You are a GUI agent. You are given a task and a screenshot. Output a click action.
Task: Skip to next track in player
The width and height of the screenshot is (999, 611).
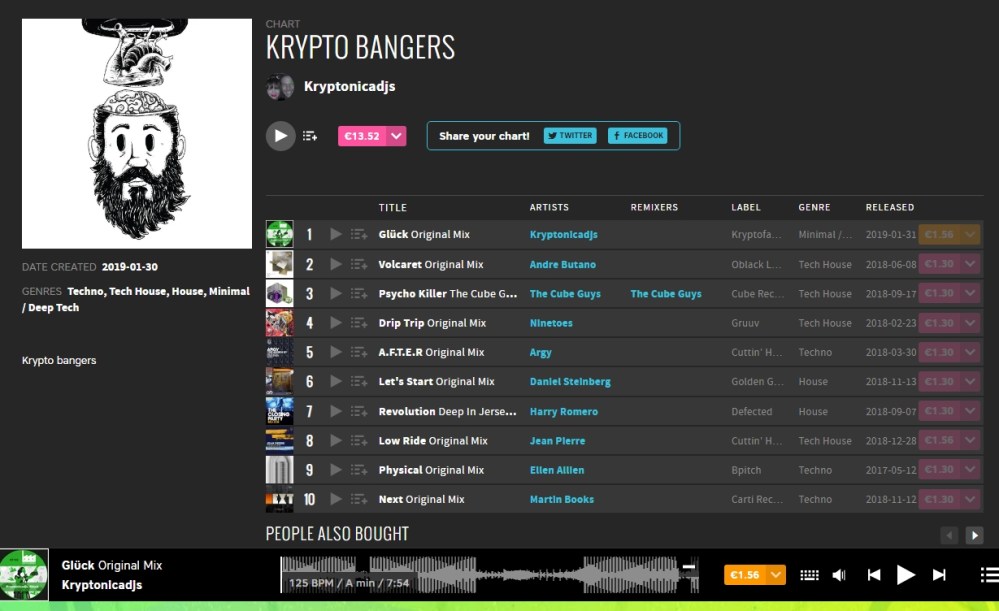(939, 575)
